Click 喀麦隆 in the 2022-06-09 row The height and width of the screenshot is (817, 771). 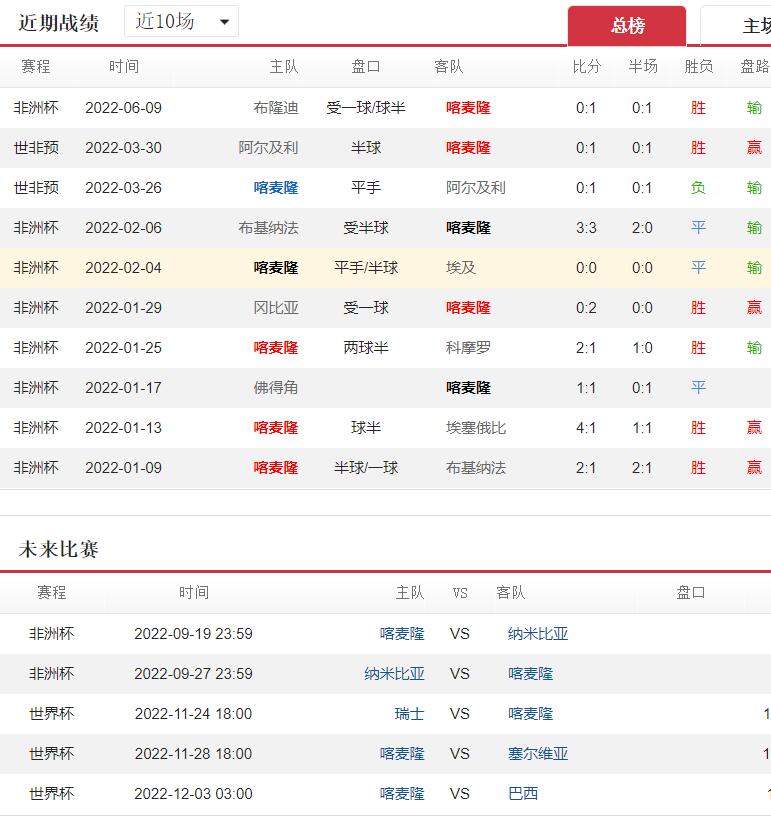pyautogui.click(x=468, y=108)
